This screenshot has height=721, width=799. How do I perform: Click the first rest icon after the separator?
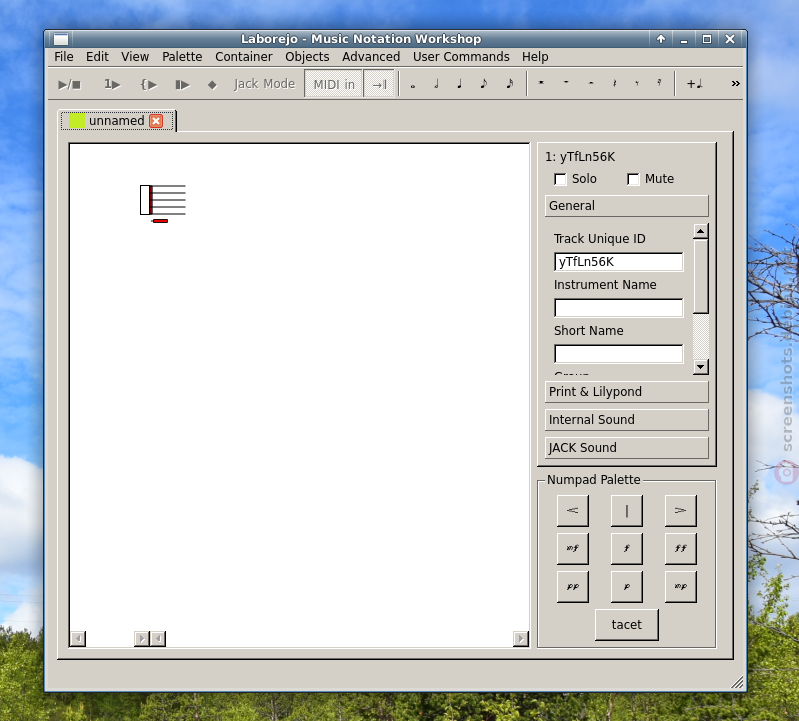point(541,83)
